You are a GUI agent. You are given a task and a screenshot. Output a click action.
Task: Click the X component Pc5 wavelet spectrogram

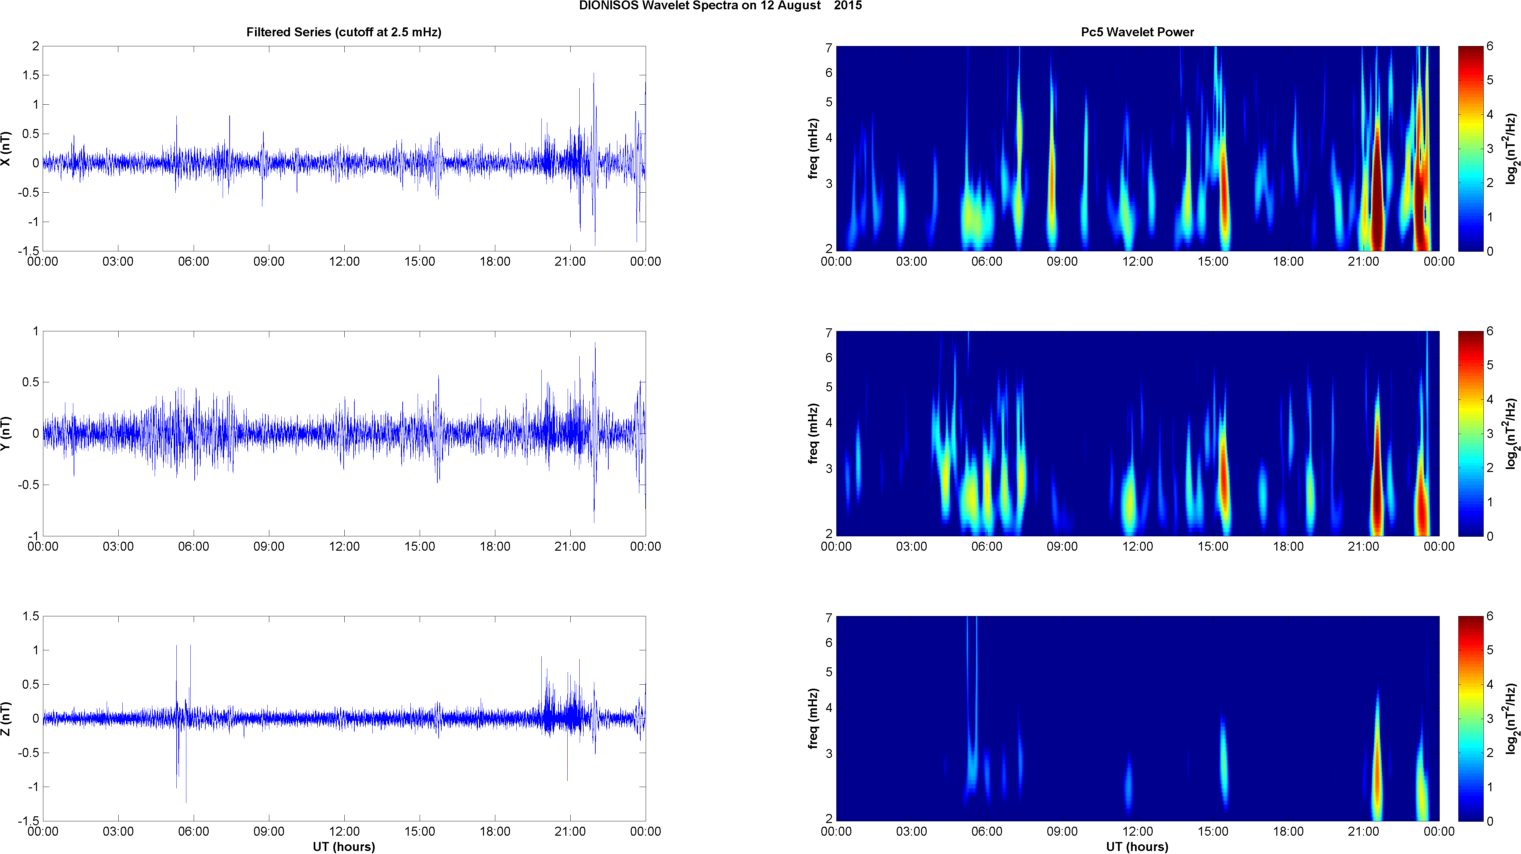click(1137, 148)
